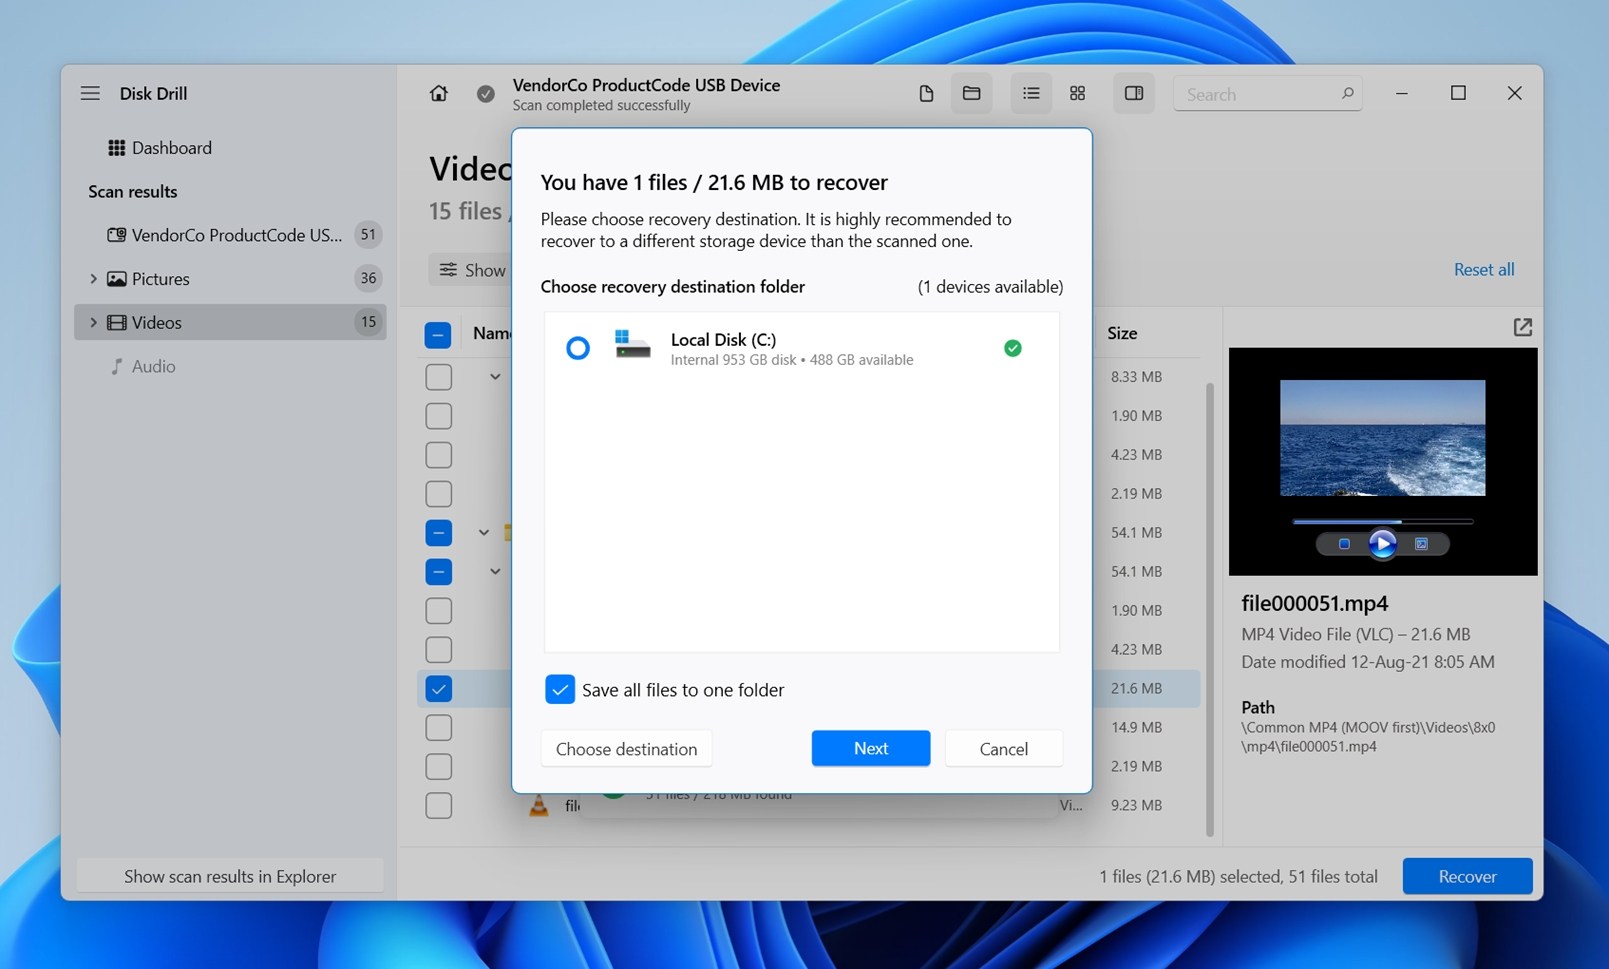Collapse the 8.33 MB row chevron
Screen dimensions: 1609x969
[x=495, y=377]
